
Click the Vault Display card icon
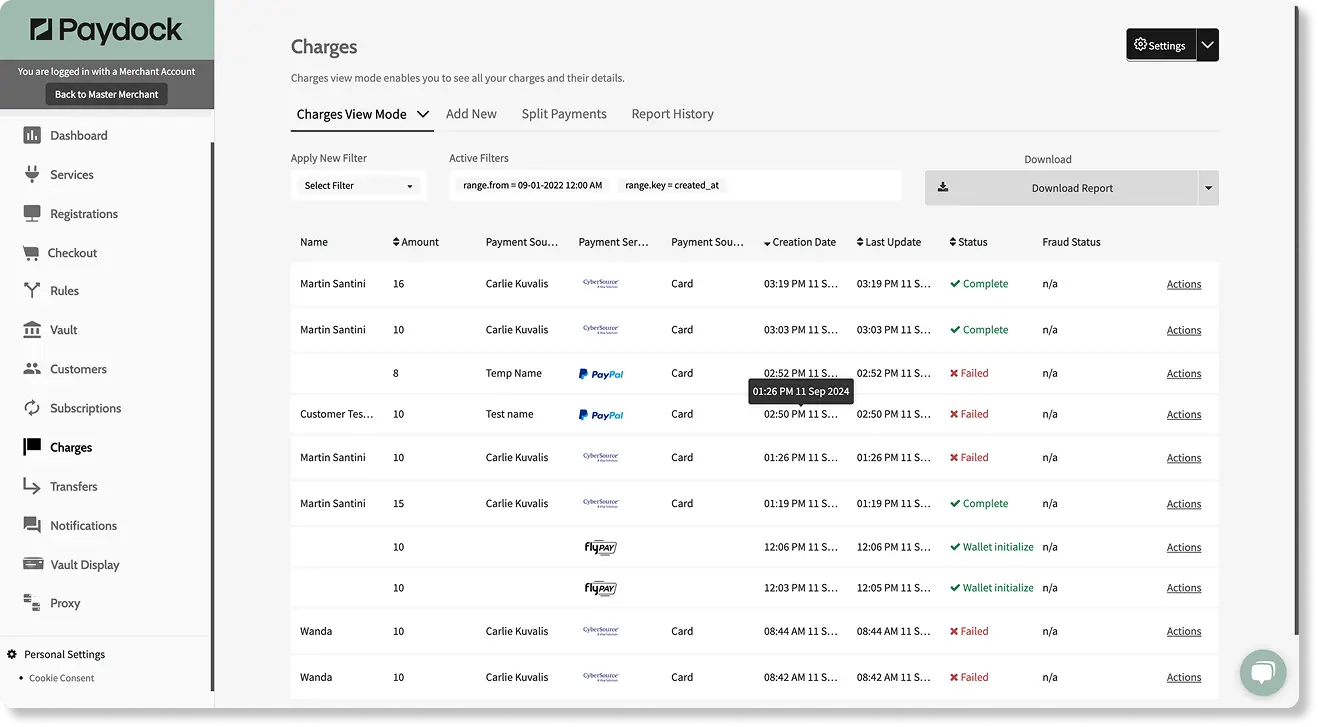point(32,564)
